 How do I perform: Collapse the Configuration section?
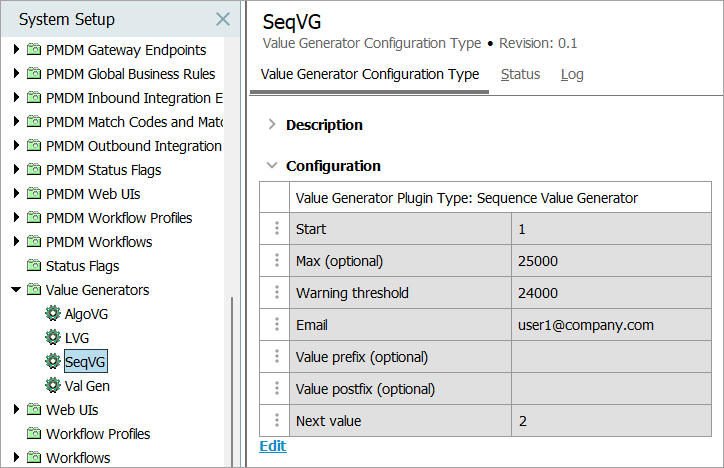coord(271,166)
